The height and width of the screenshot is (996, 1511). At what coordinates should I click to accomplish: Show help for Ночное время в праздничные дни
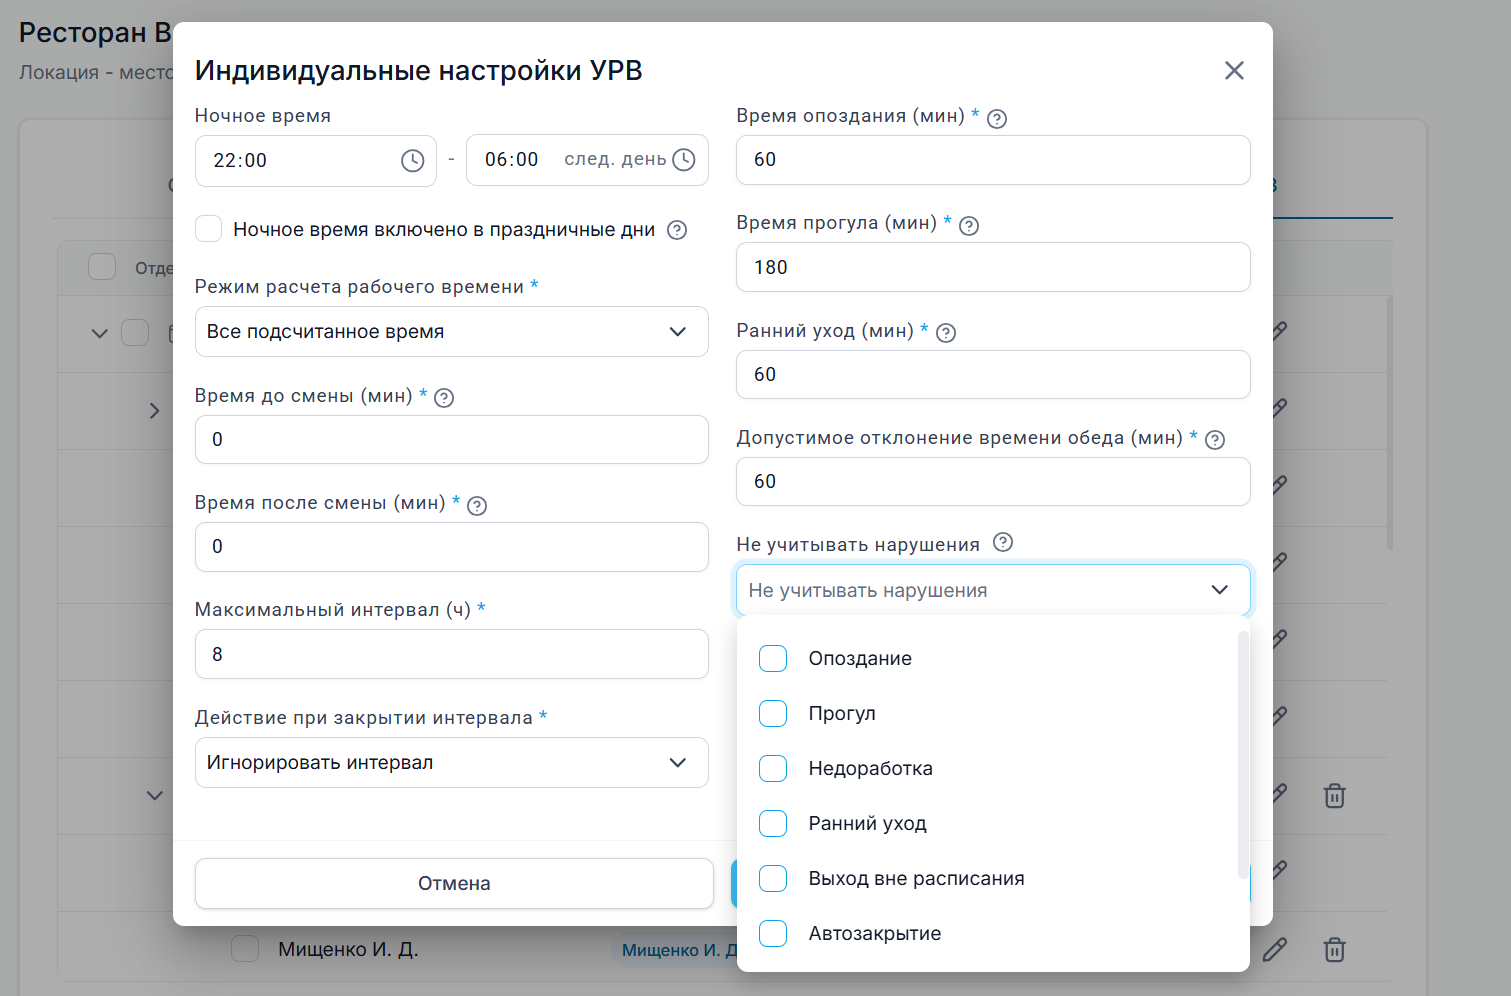coord(677,230)
